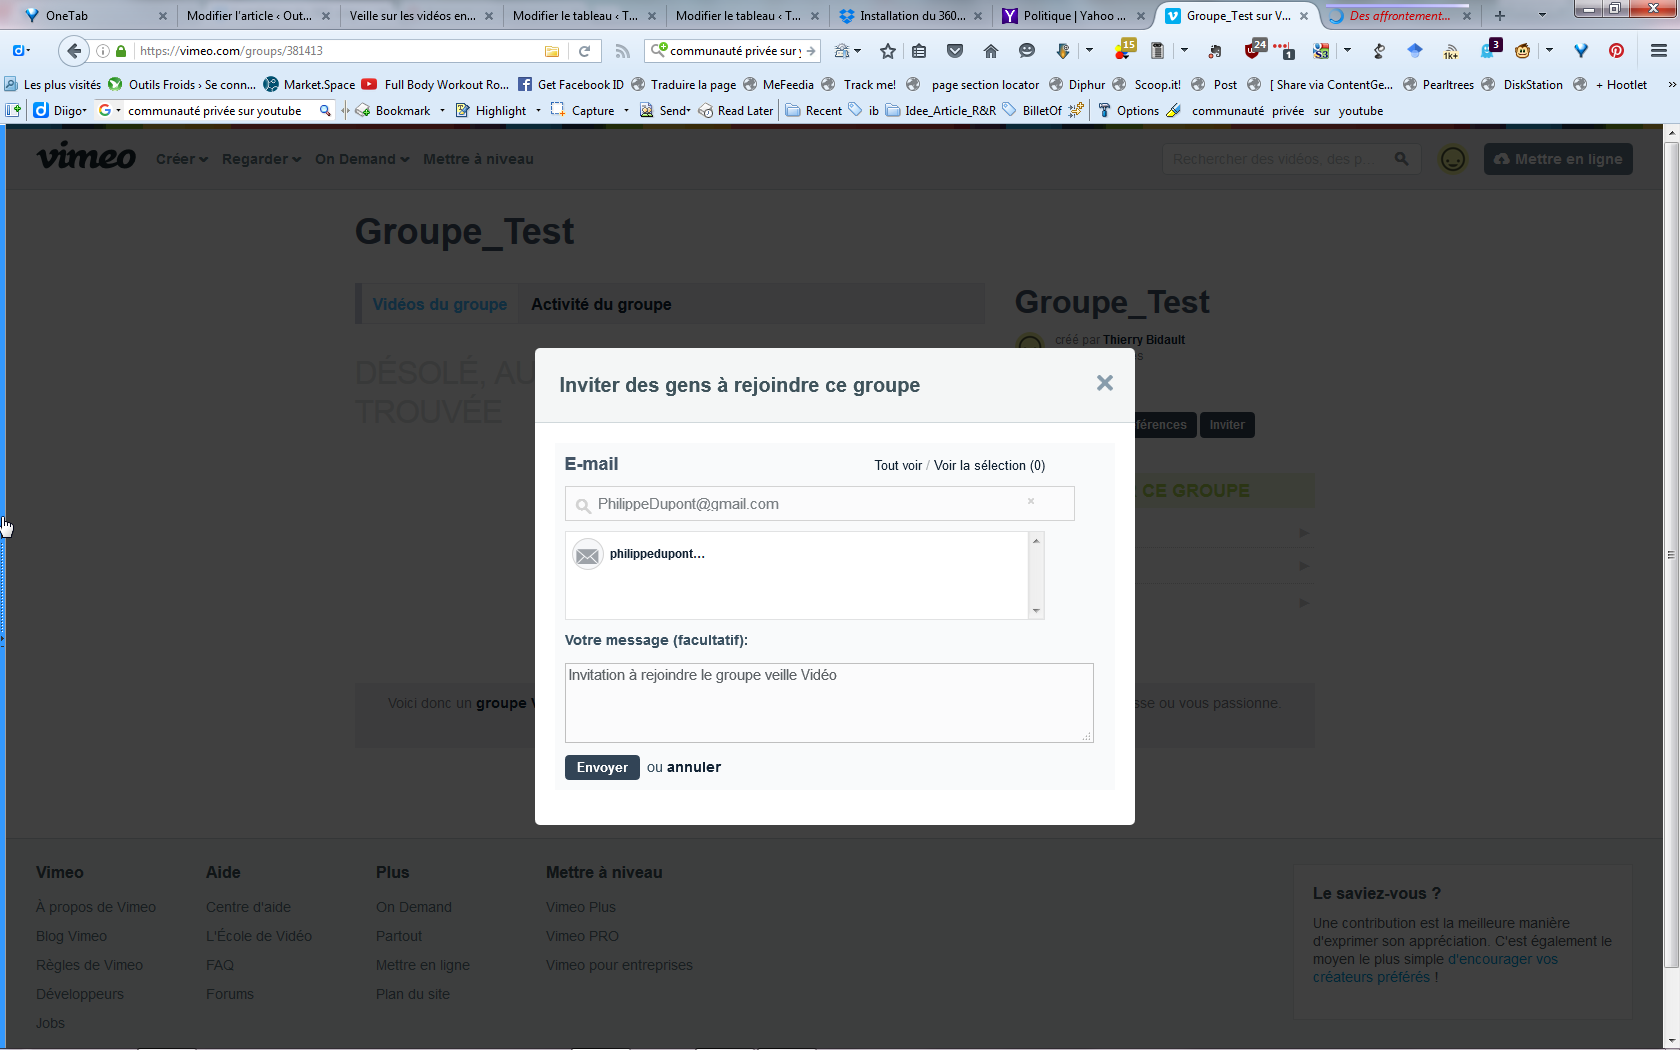This screenshot has width=1680, height=1050.
Task: Open the Bookmark dropdown arrow in Diigo bar
Action: tap(443, 111)
